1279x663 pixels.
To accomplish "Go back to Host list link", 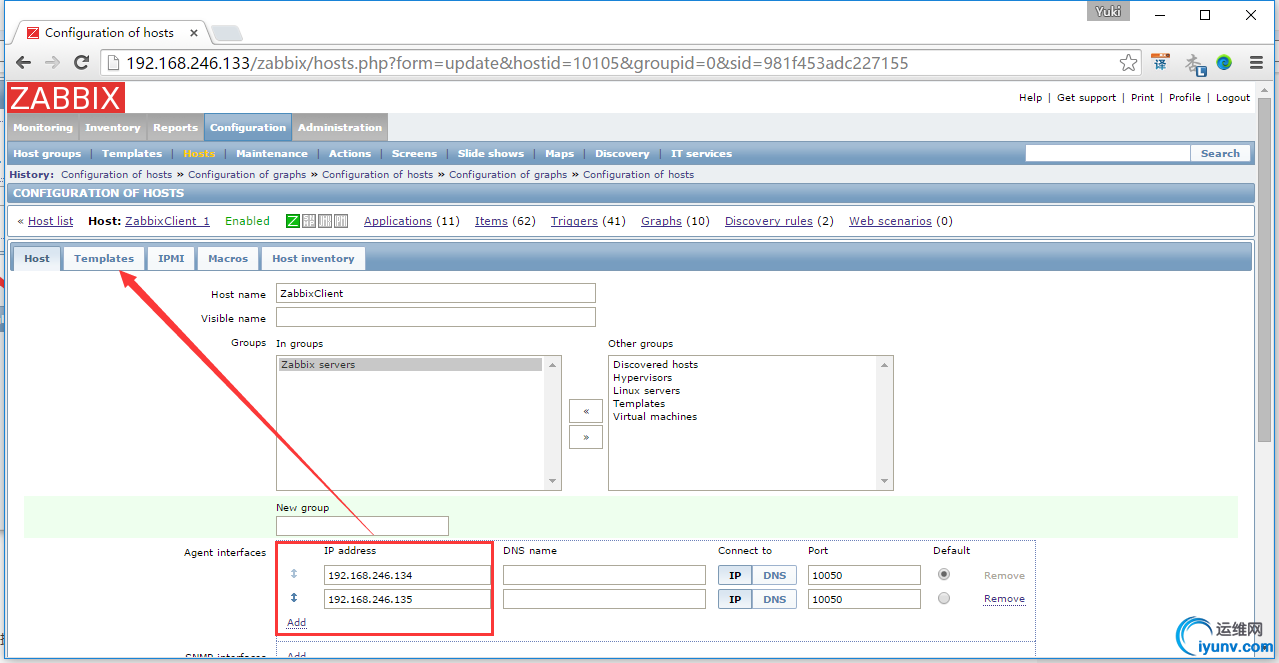I will pos(50,221).
